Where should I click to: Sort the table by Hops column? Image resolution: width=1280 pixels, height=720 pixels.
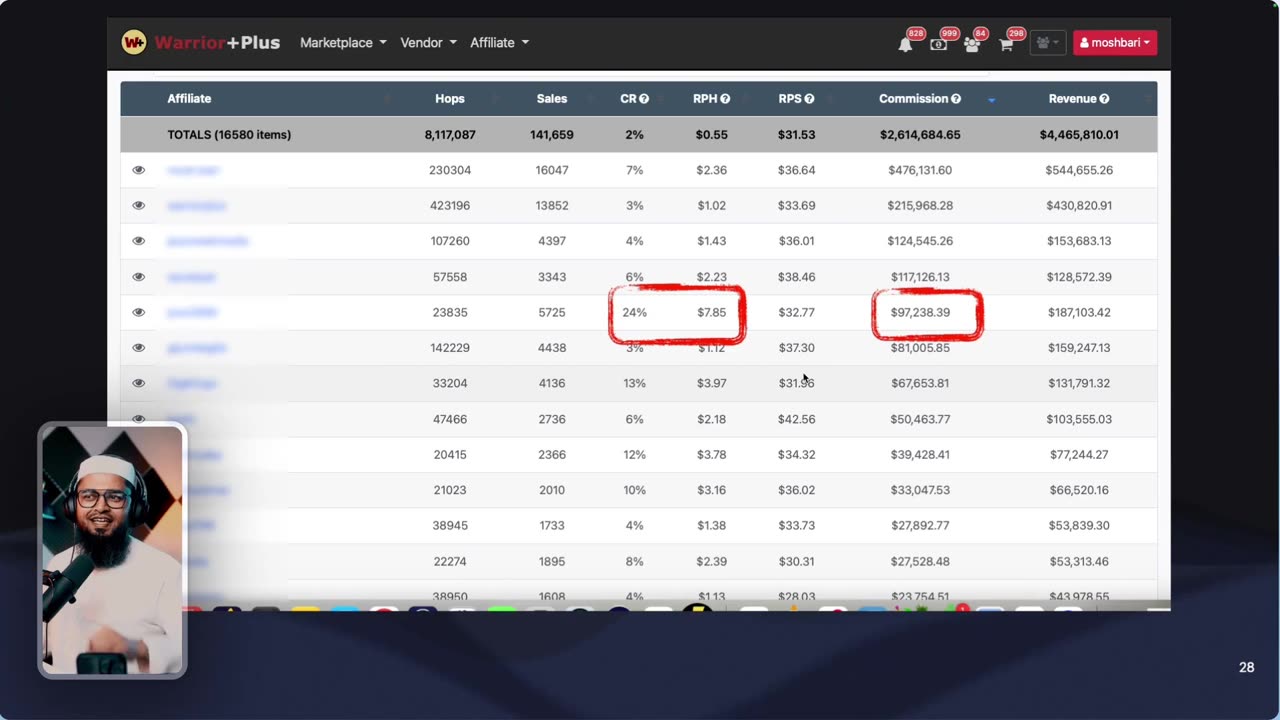(x=450, y=99)
